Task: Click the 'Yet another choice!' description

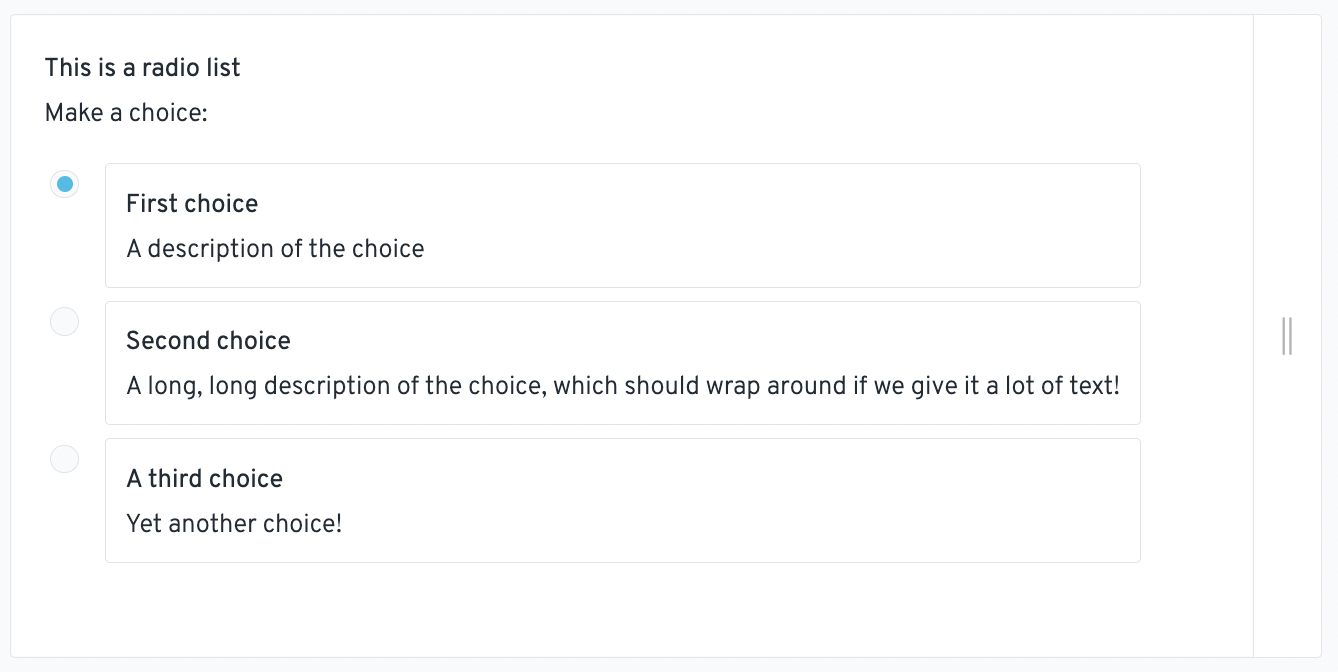Action: [x=234, y=524]
